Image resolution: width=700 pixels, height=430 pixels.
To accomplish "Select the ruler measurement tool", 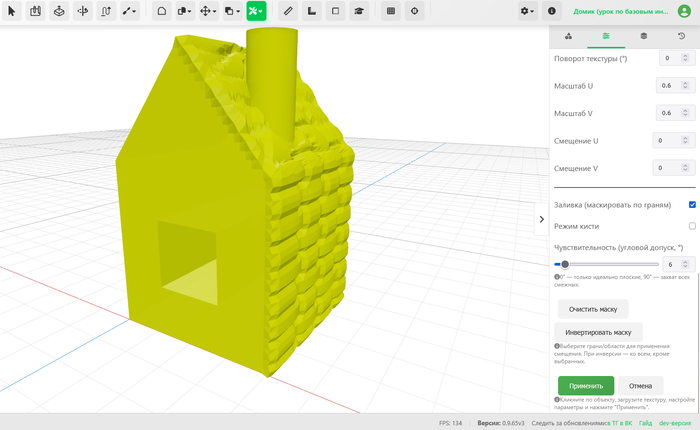I will pos(288,11).
